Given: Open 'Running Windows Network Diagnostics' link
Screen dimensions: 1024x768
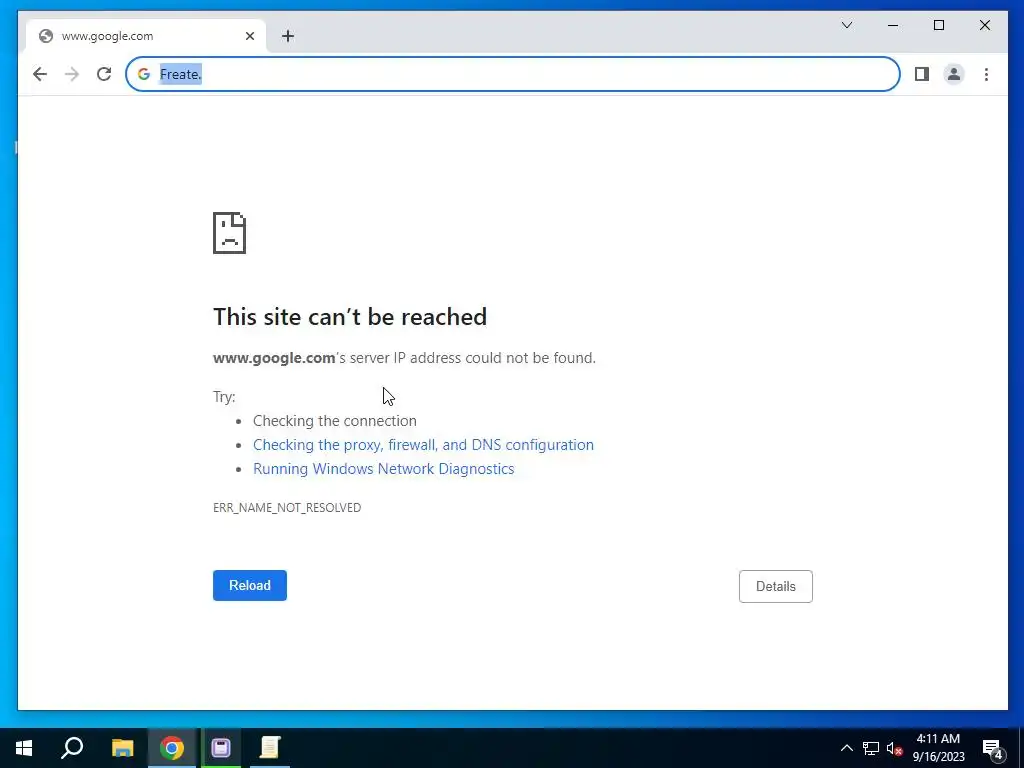Looking at the screenshot, I should tap(383, 469).
